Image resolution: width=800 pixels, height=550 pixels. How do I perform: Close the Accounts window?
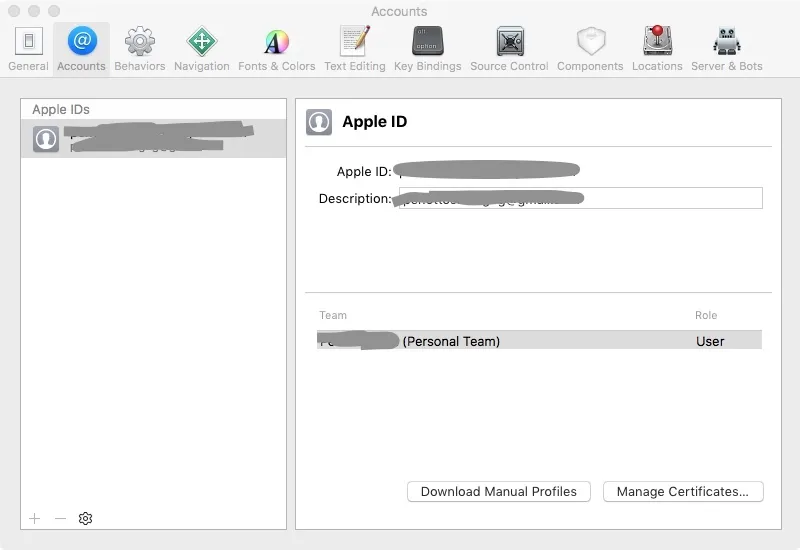pyautogui.click(x=14, y=11)
